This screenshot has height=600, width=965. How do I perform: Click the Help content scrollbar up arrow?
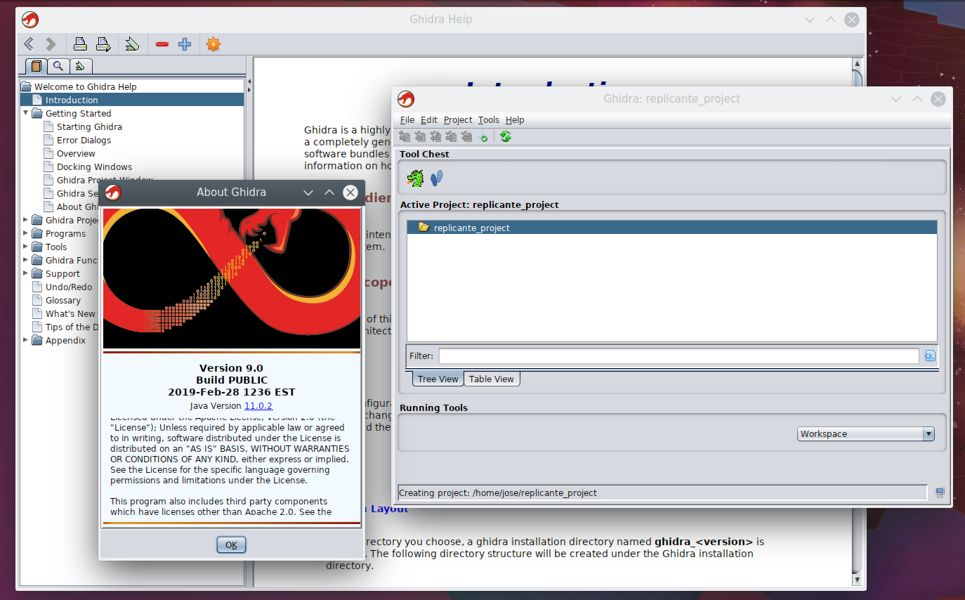pos(857,63)
